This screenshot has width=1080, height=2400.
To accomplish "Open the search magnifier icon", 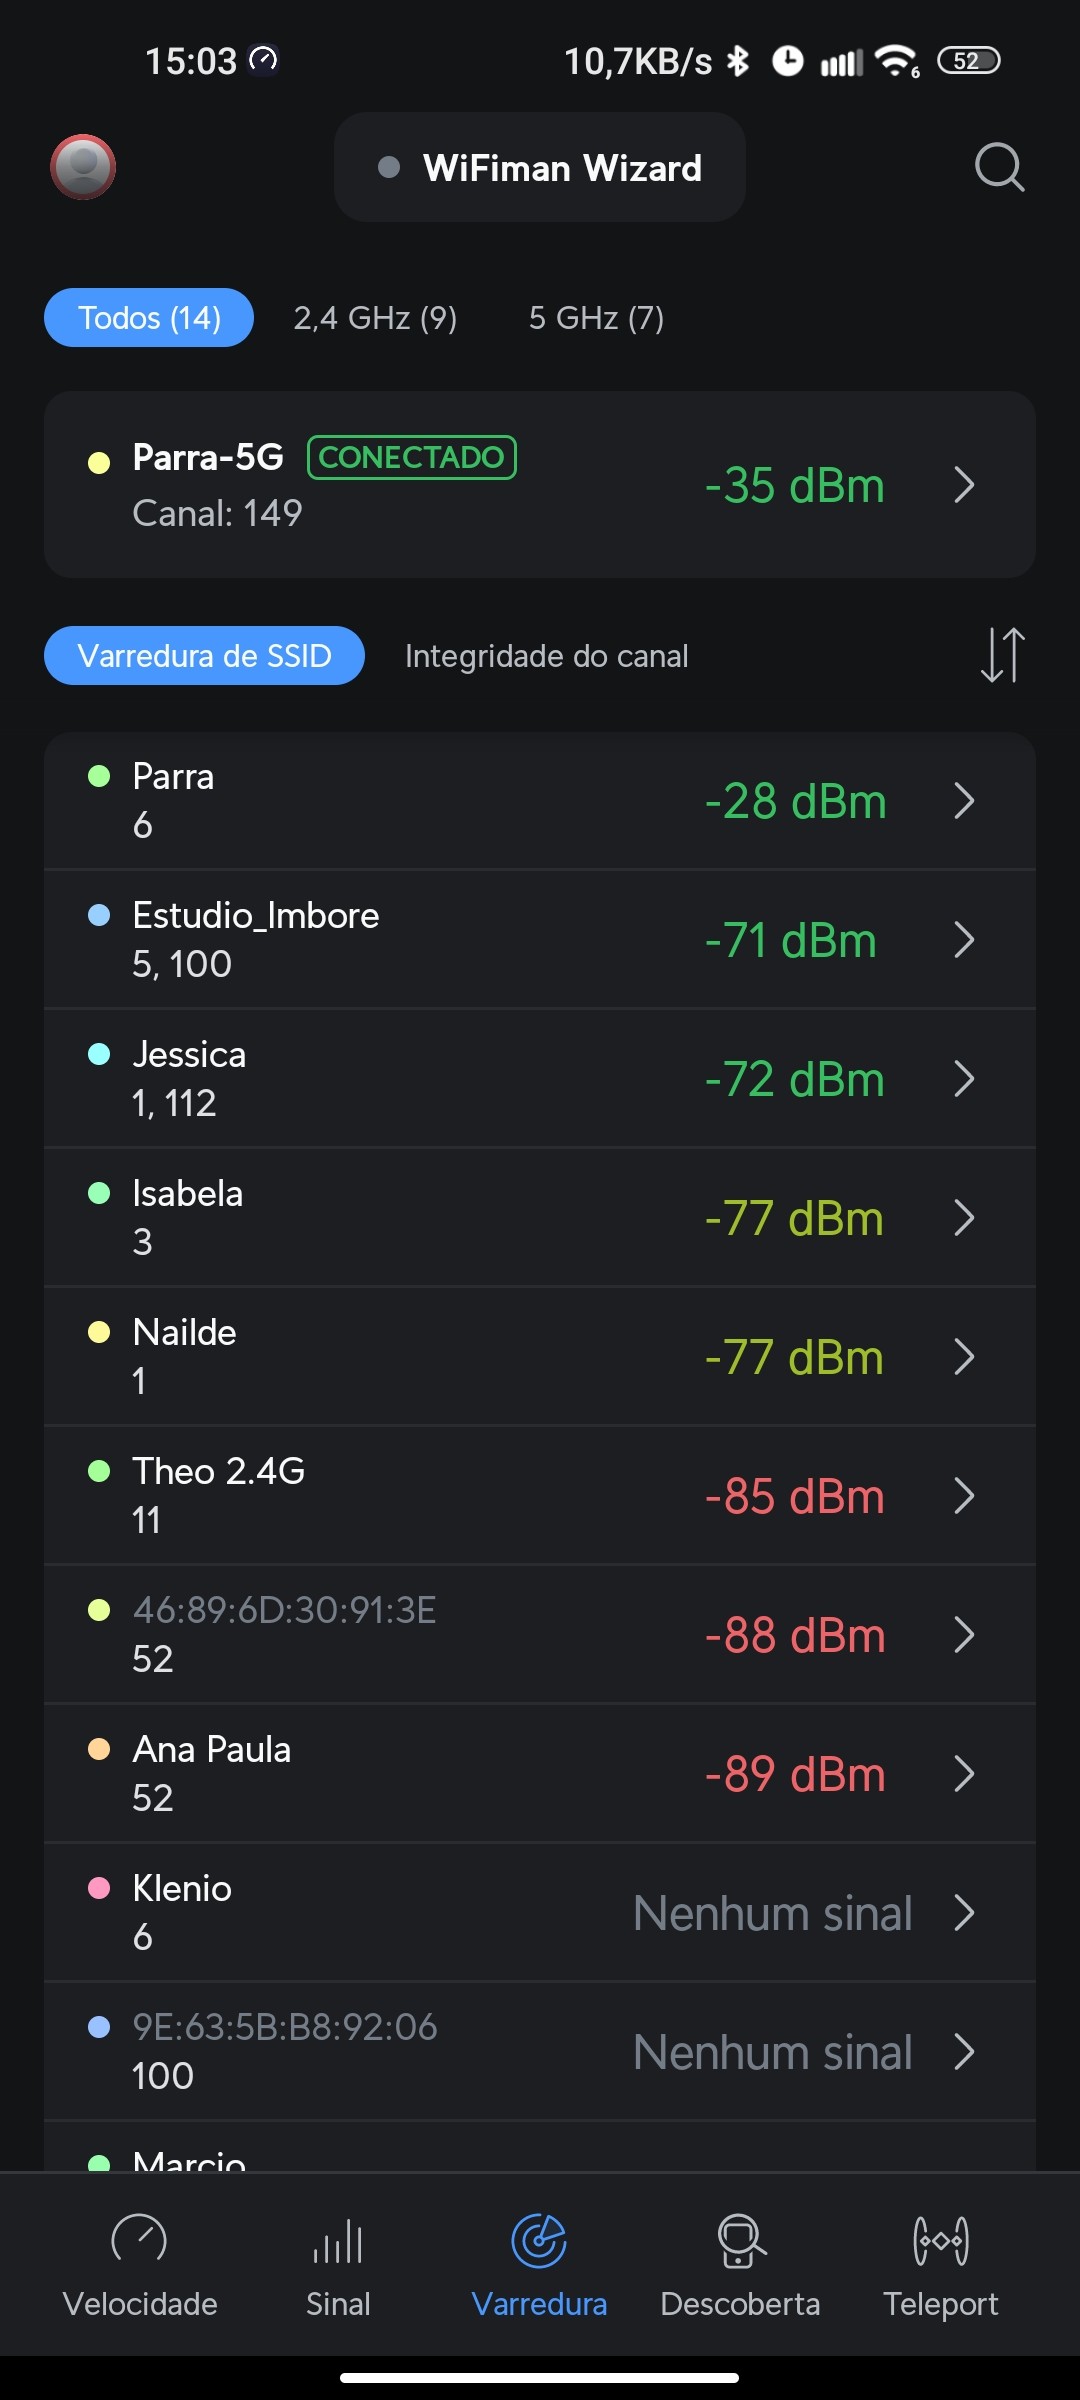I will click(999, 167).
